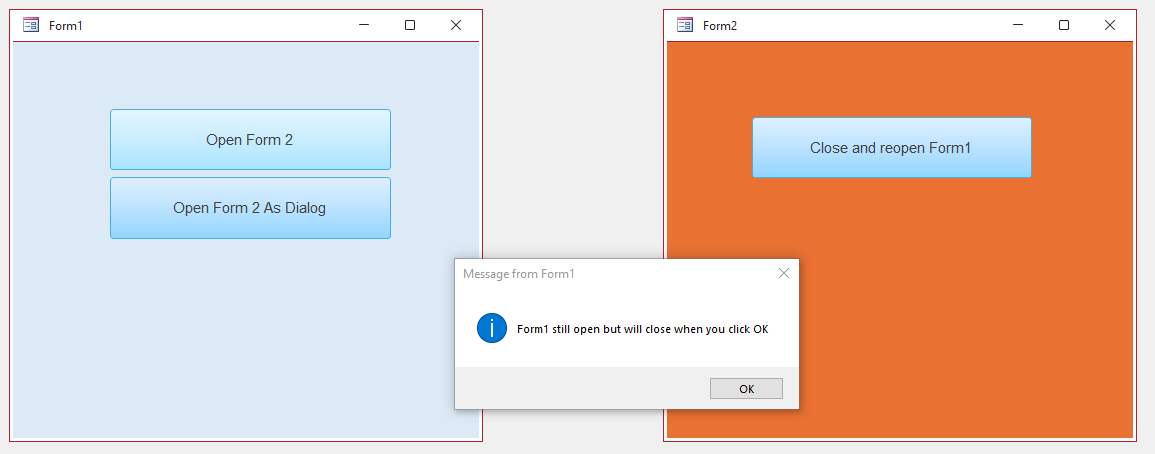Screen dimensions: 1155x454
Task: Close the Form2 window
Action: (x=1110, y=25)
